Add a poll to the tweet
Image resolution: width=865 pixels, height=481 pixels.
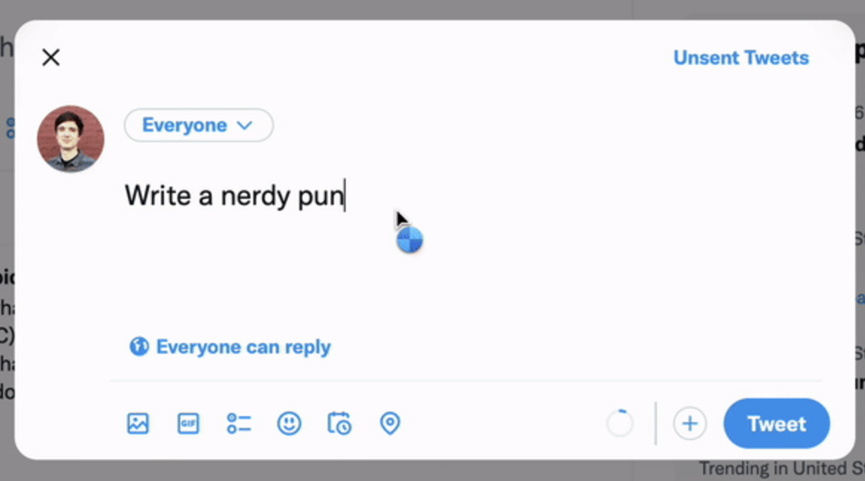click(x=239, y=424)
